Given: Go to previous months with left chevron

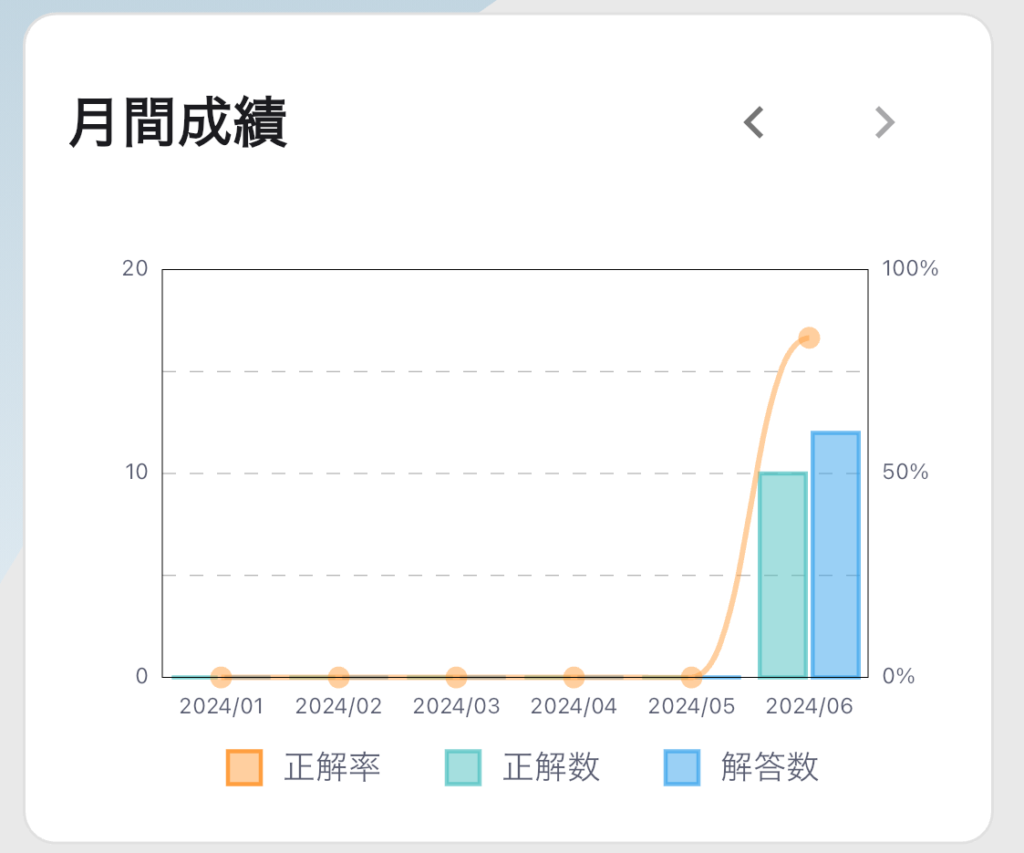Looking at the screenshot, I should click(754, 122).
